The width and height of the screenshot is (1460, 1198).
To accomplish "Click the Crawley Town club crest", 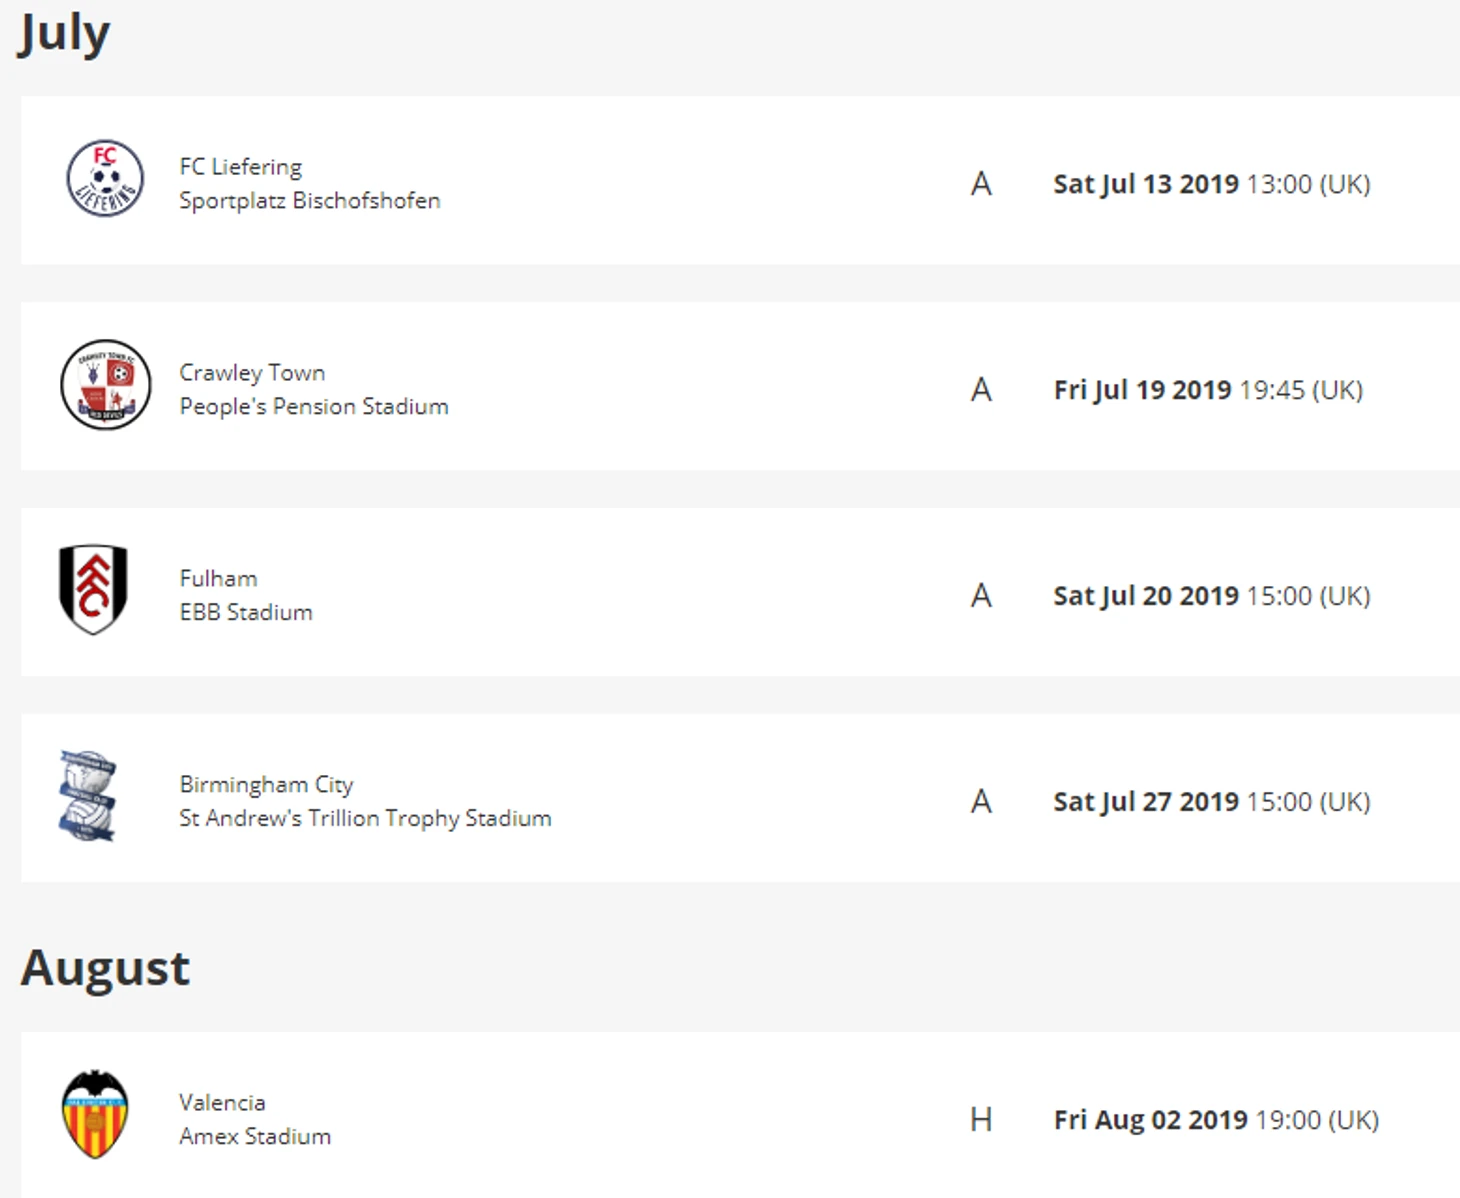I will click(x=106, y=385).
